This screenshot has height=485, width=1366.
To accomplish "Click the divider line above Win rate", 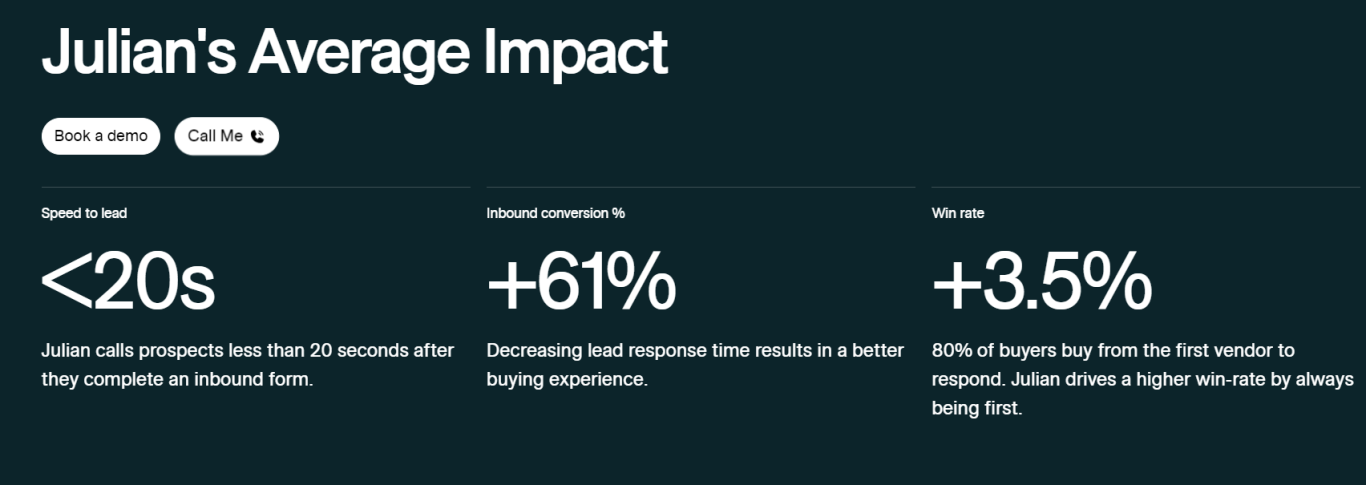I will pos(1146,187).
